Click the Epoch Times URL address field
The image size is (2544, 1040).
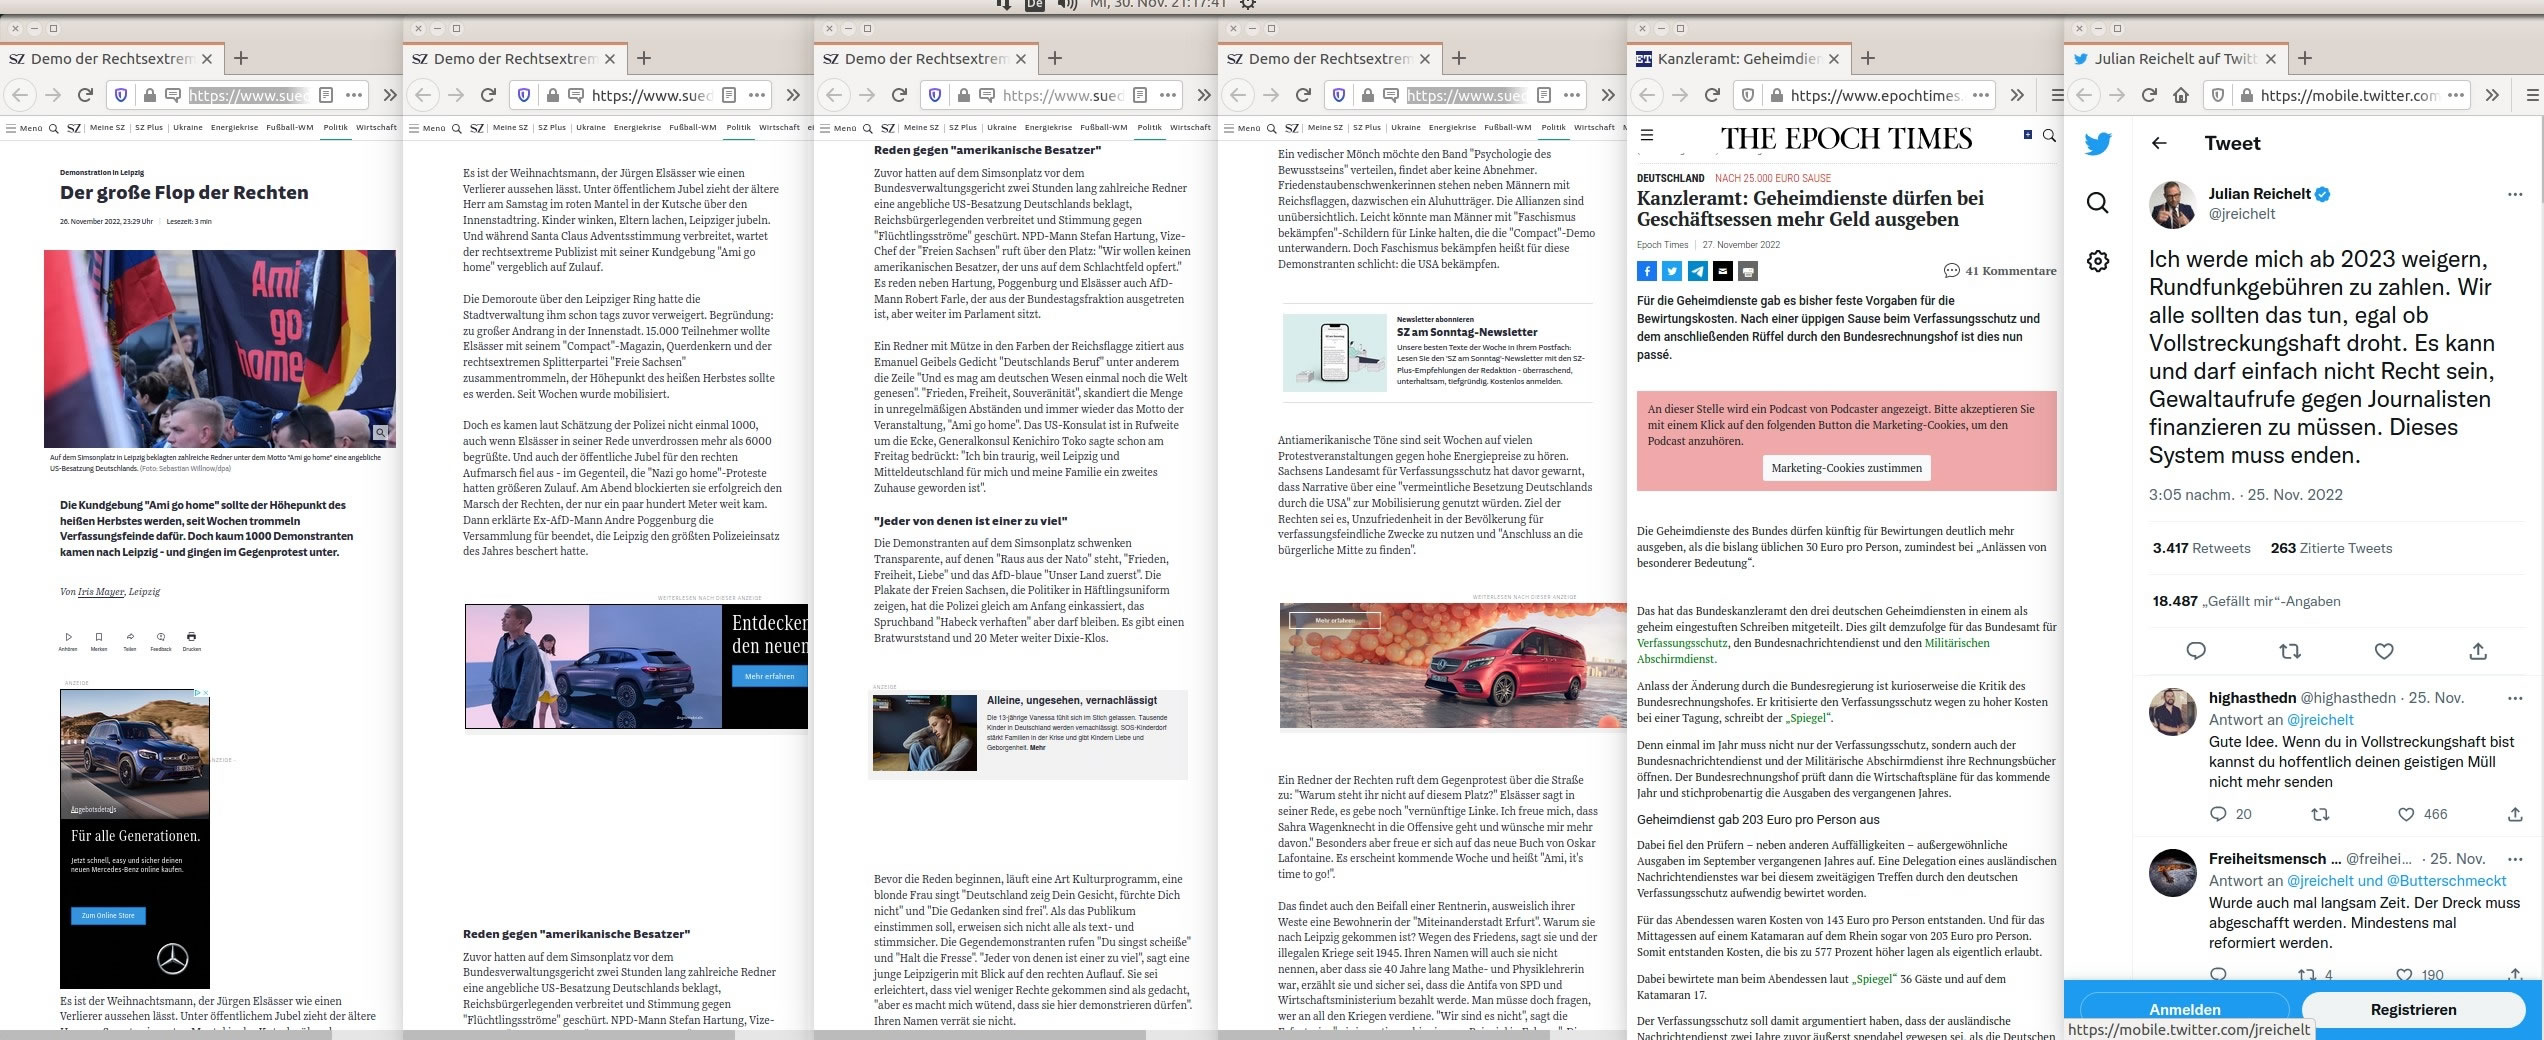1875,95
